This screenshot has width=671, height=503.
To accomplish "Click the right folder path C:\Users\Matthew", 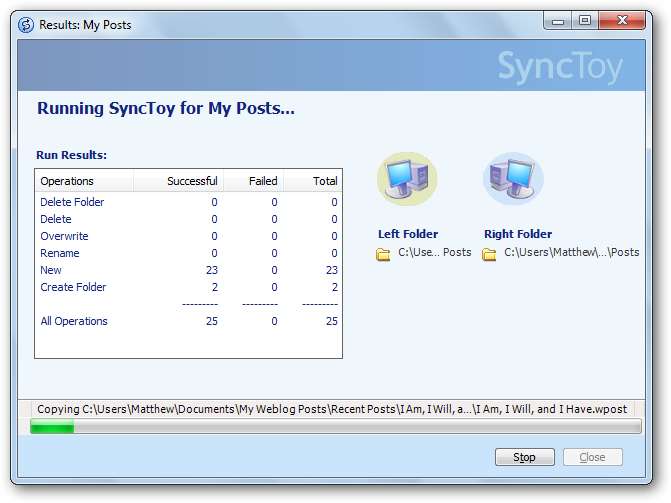I will tap(571, 253).
